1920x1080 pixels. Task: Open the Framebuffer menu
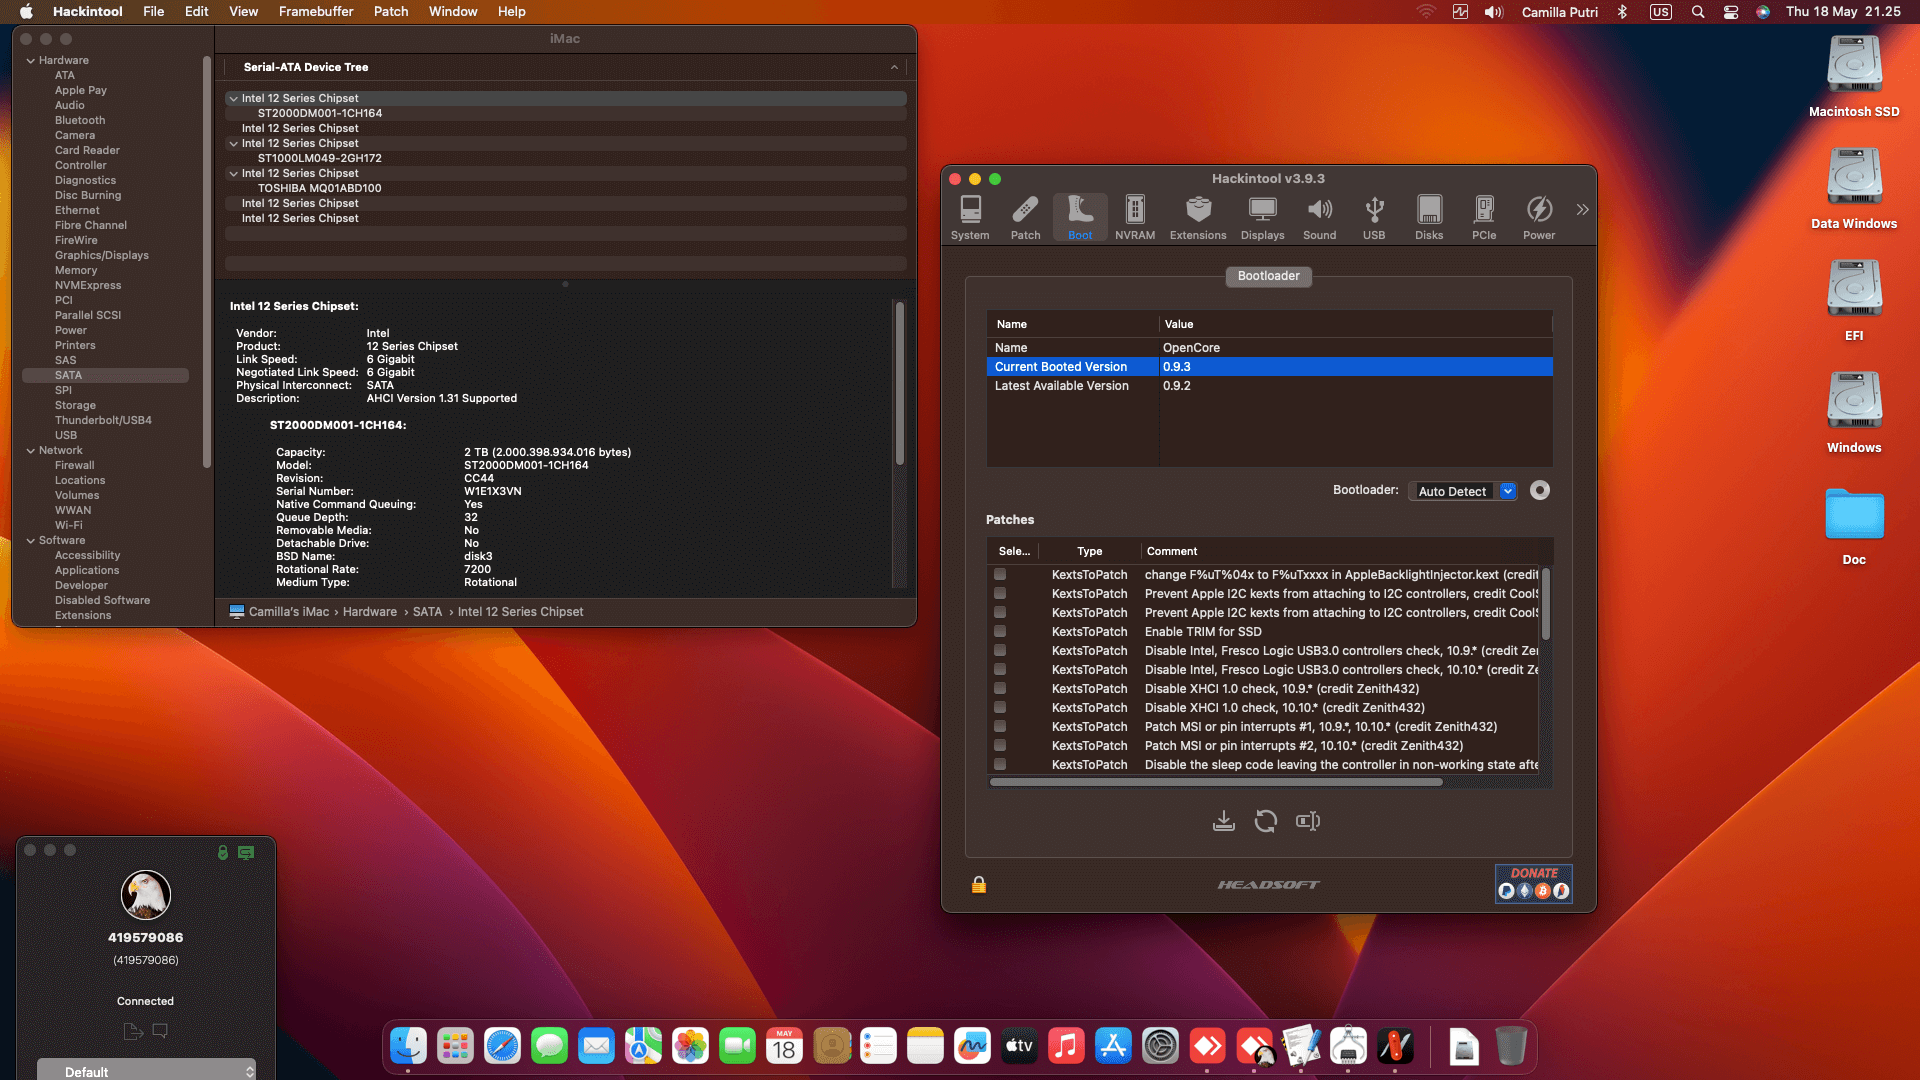click(x=316, y=12)
